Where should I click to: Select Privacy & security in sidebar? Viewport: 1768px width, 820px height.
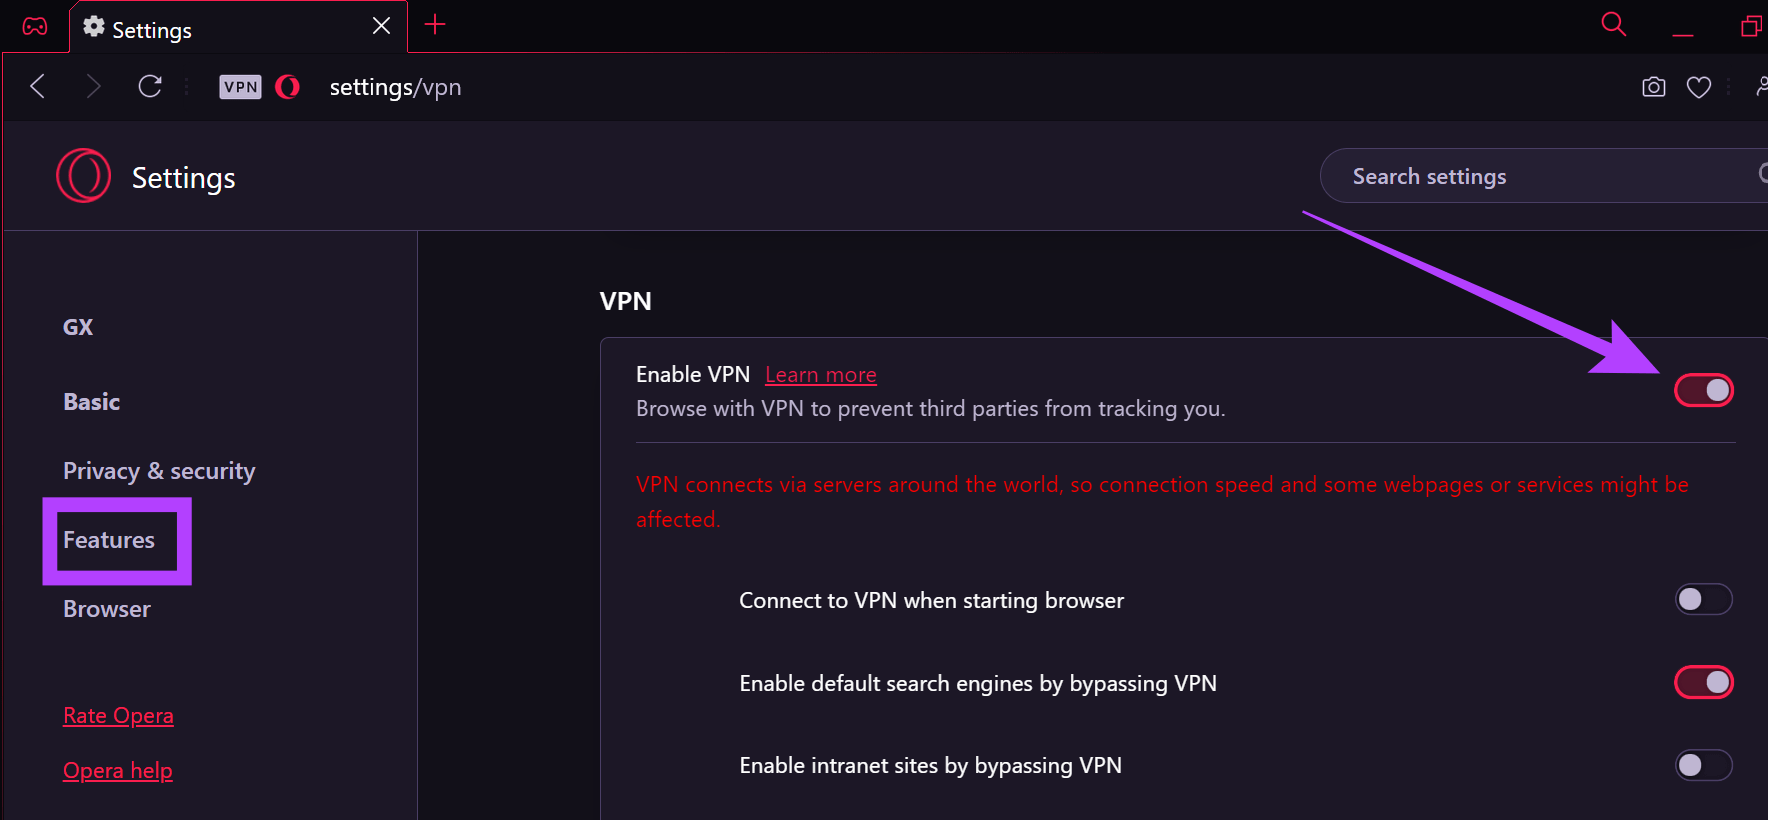[159, 471]
